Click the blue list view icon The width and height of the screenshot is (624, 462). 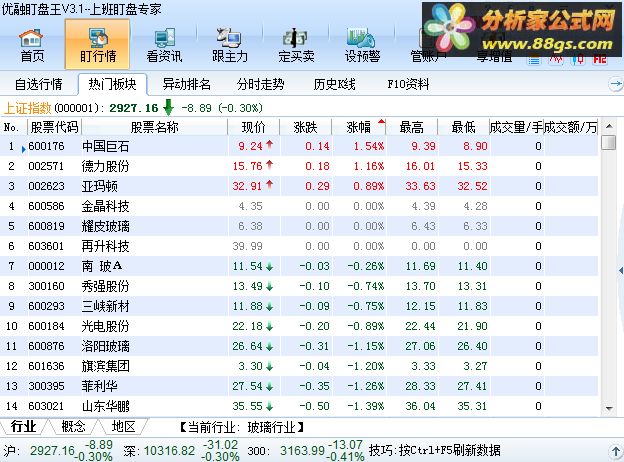pyautogui.click(x=534, y=60)
